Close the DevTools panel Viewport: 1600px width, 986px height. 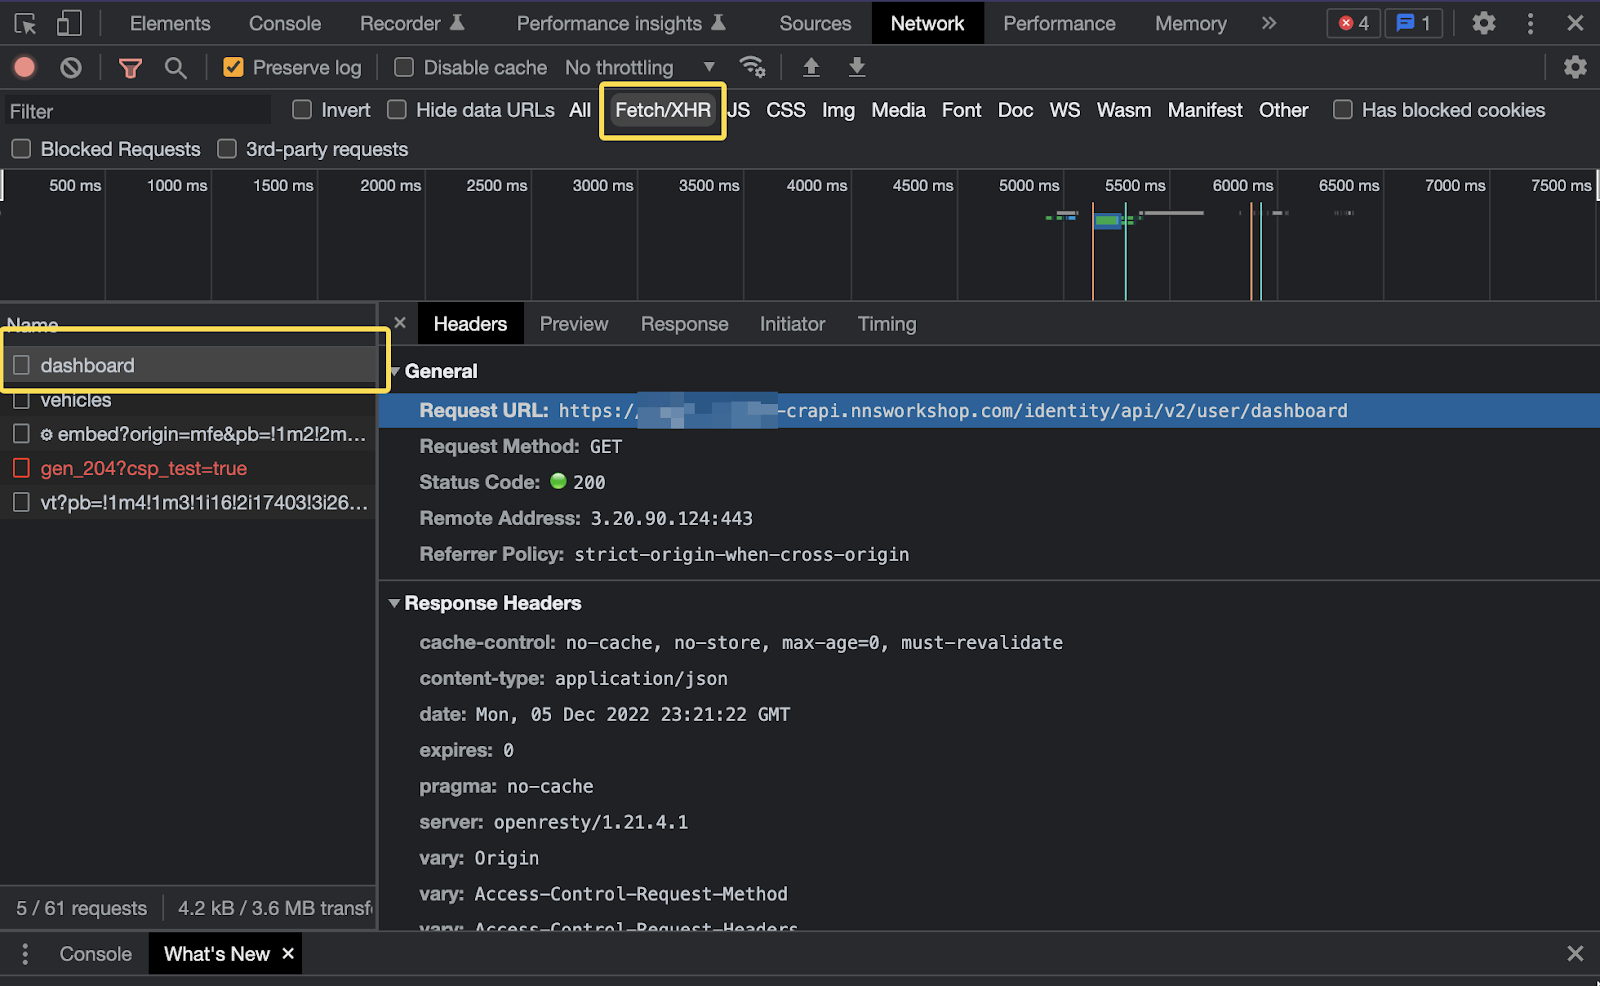(1575, 23)
